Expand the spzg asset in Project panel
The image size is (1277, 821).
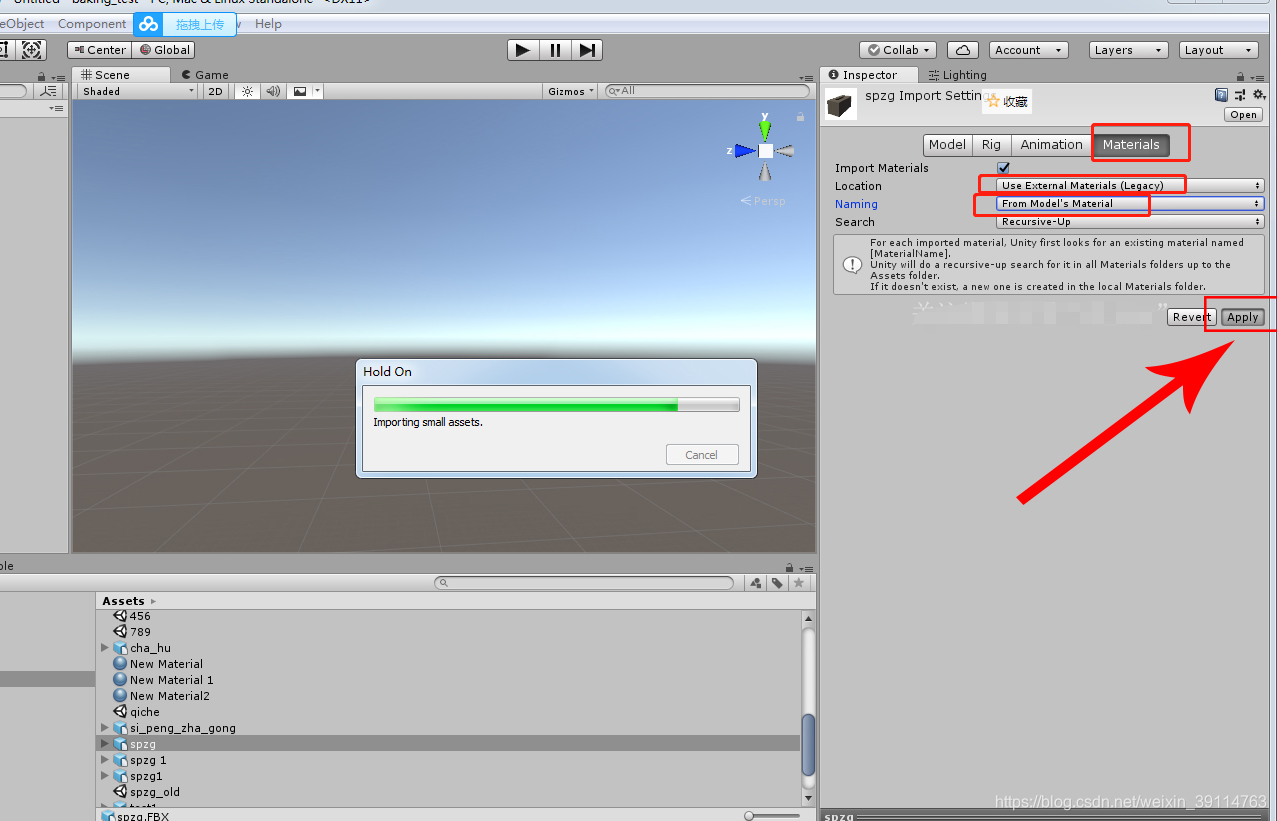105,743
